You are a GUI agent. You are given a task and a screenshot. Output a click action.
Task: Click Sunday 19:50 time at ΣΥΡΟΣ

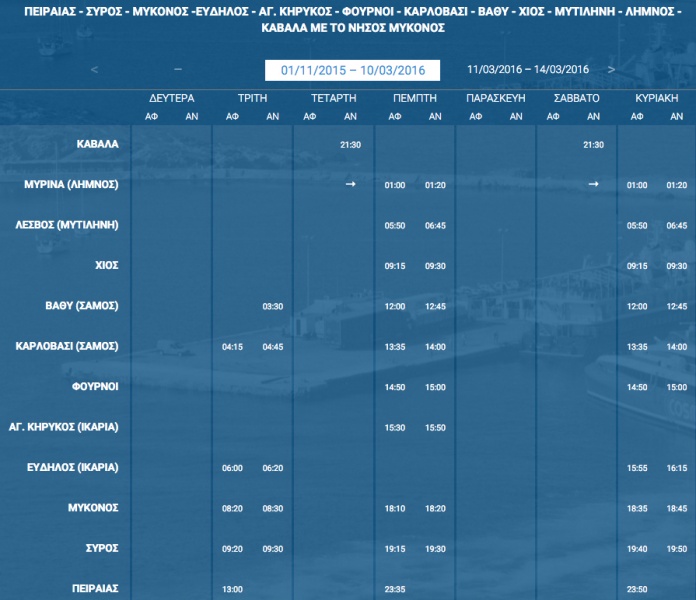(x=677, y=549)
